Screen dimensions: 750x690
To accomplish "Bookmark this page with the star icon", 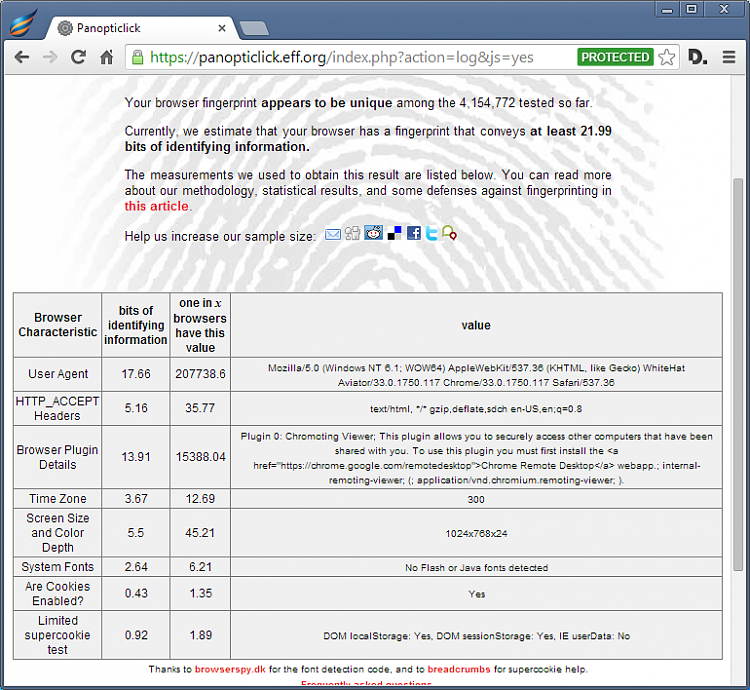I will coord(667,57).
